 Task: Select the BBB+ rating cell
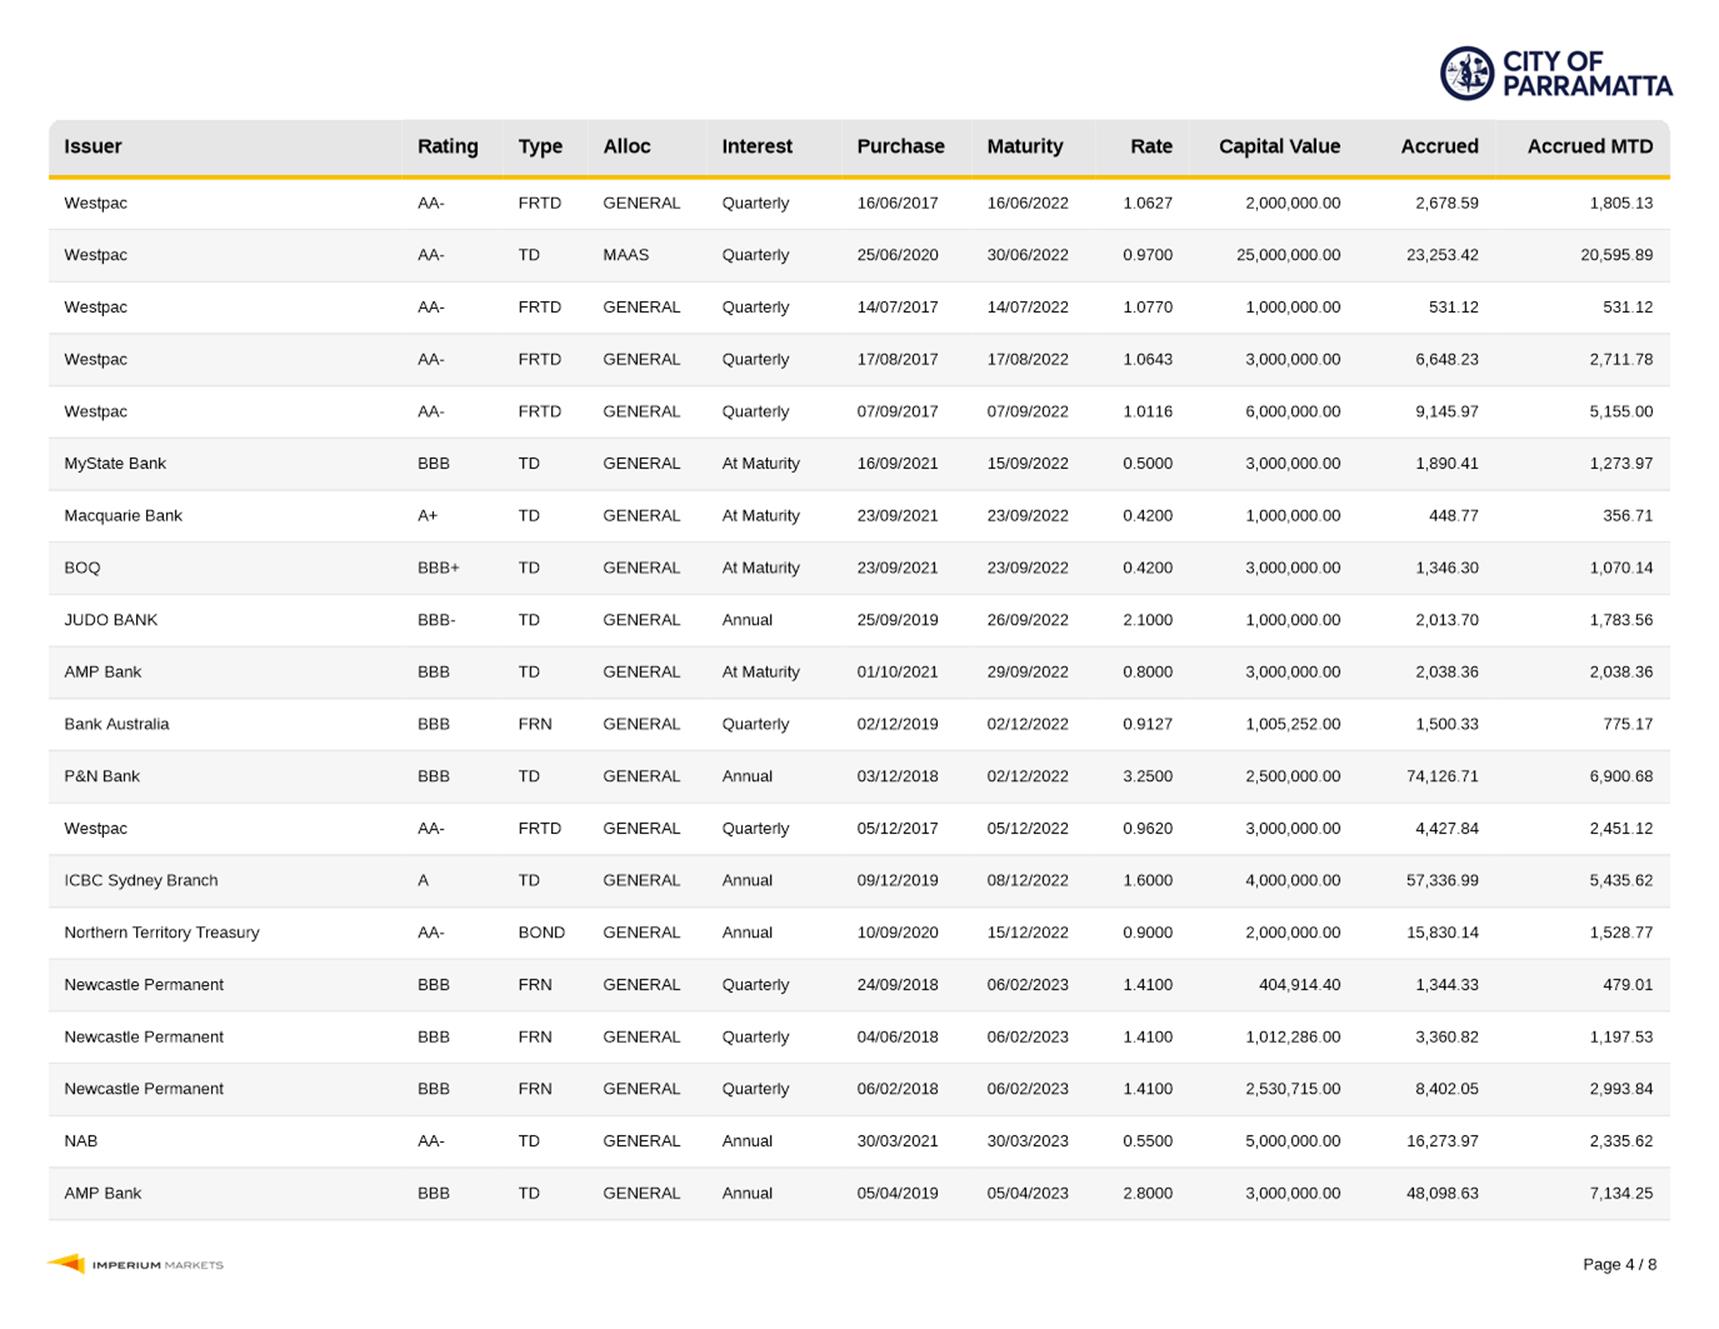(438, 567)
